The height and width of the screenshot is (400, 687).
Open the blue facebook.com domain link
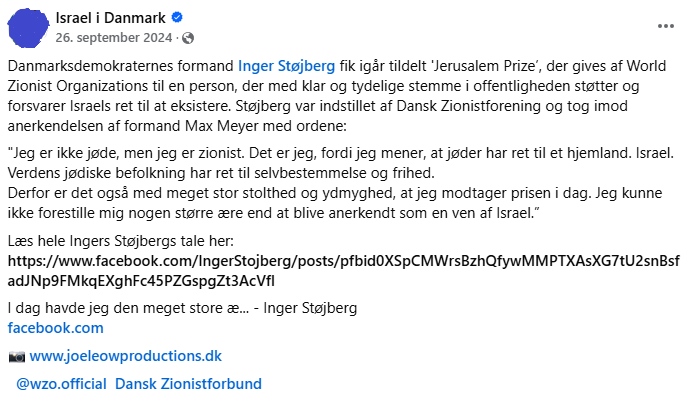[x=55, y=327]
